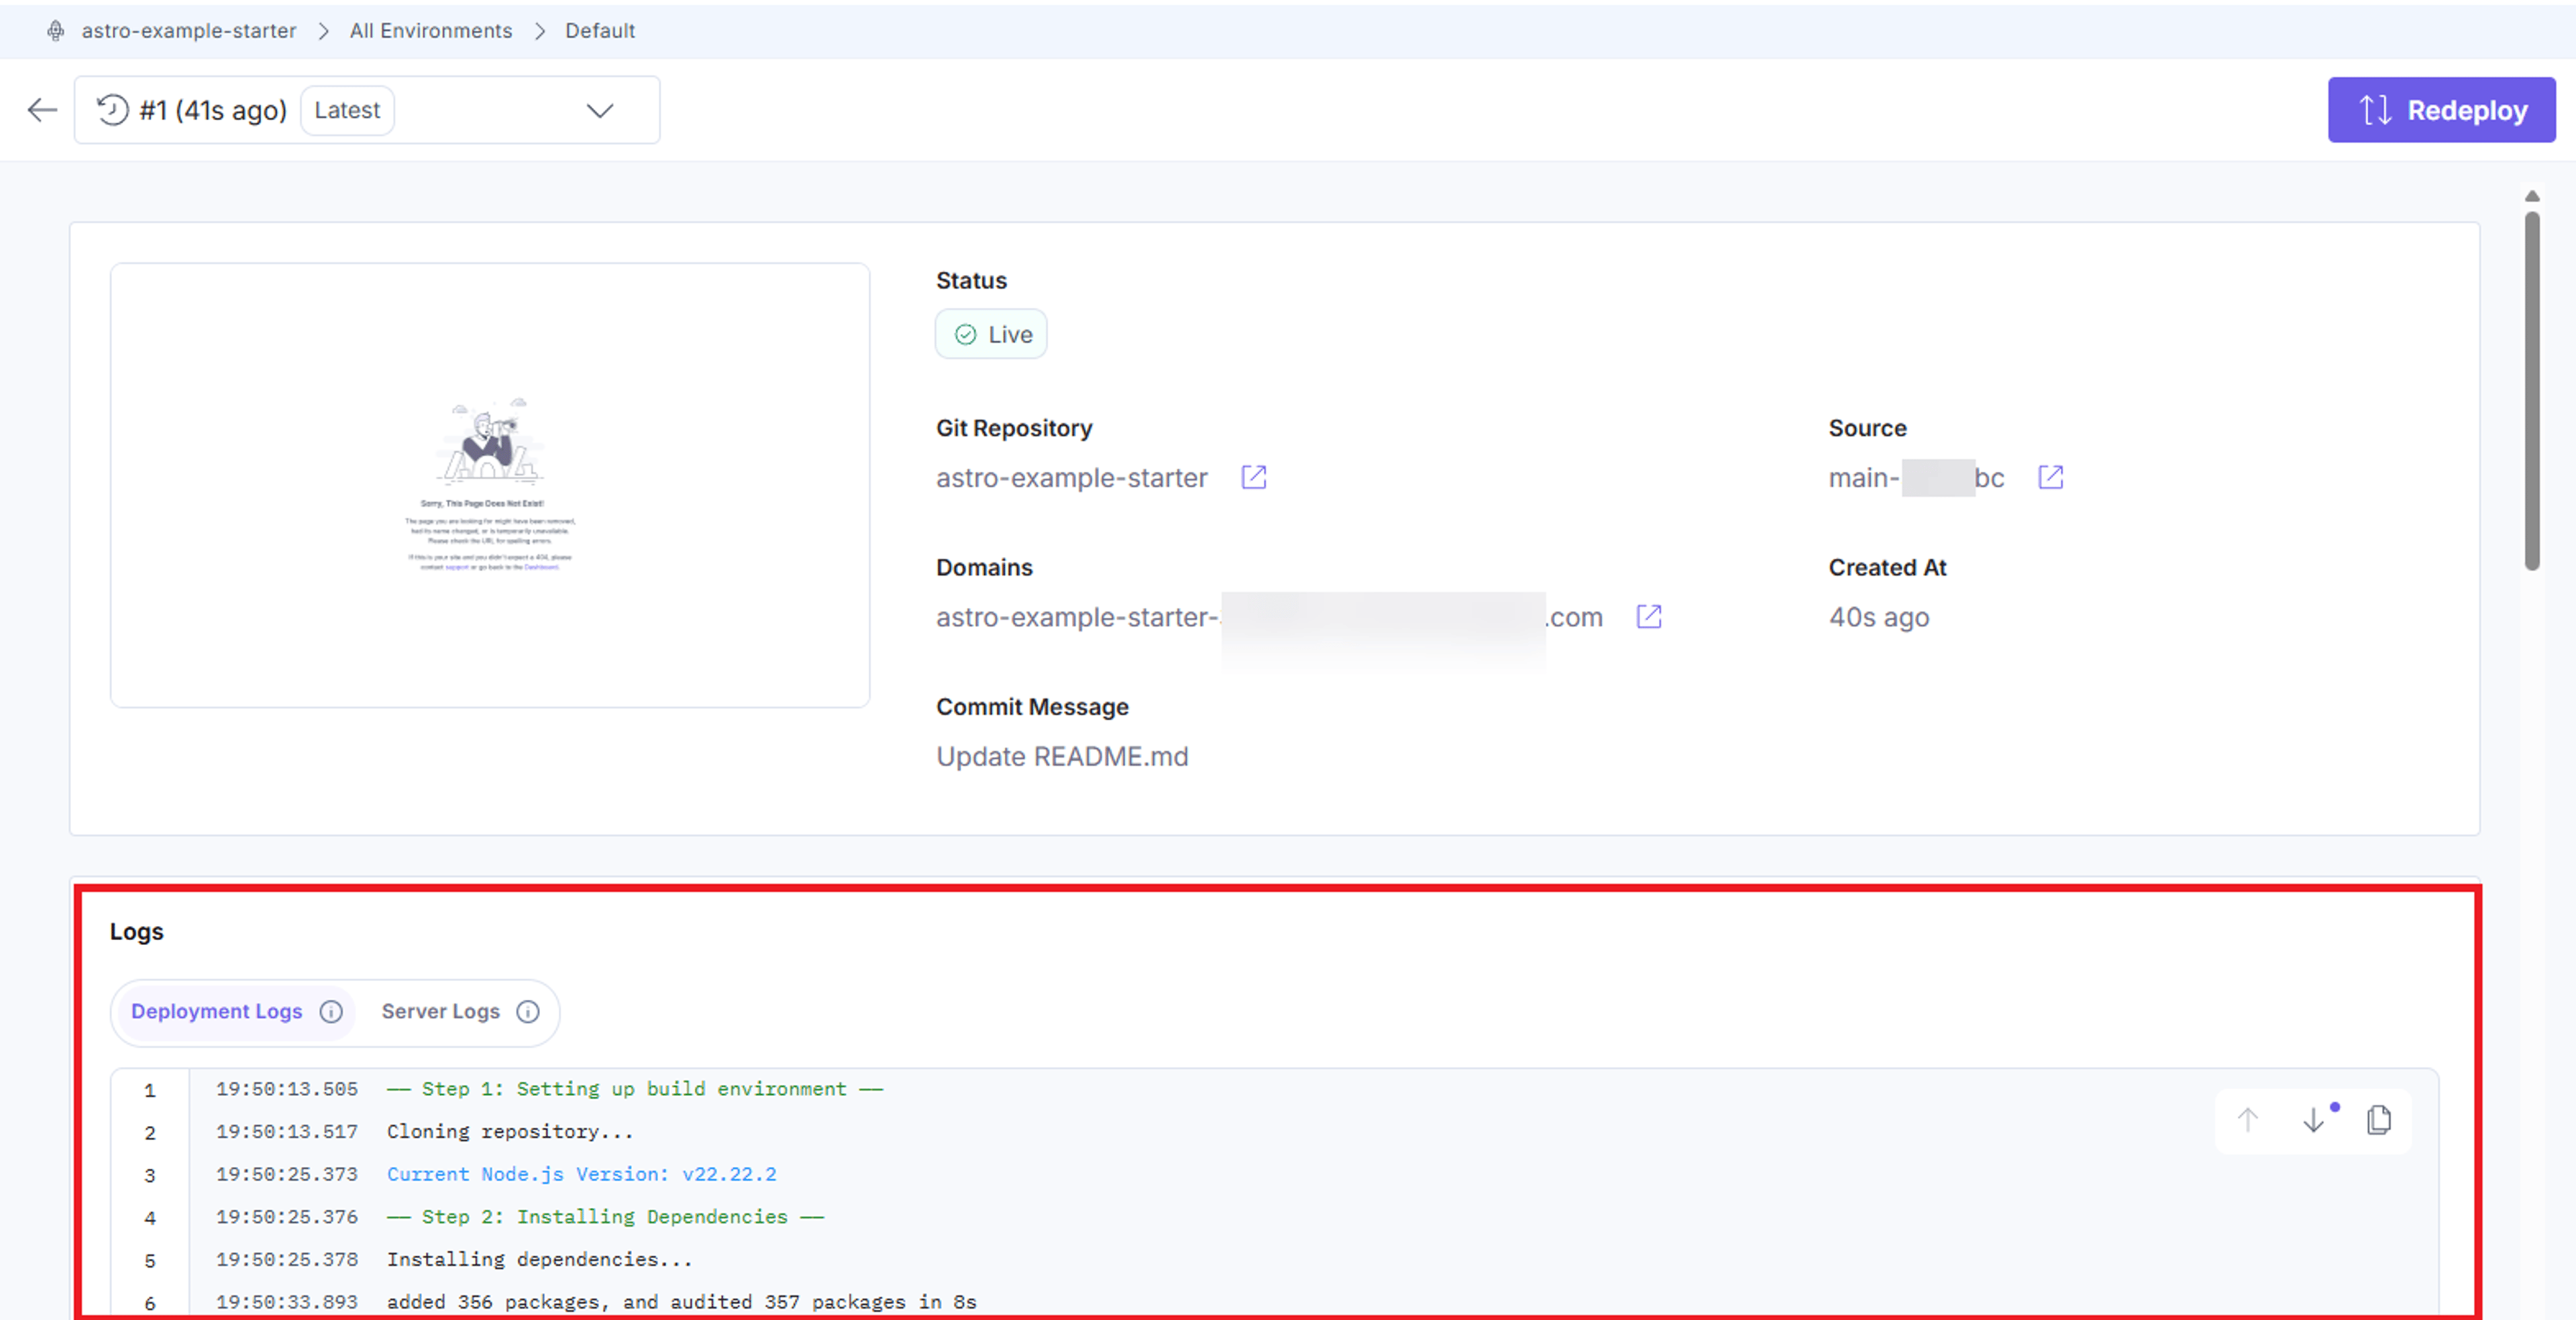Go to All Environments breadcrumb
Image resolution: width=2576 pixels, height=1320 pixels.
click(431, 31)
